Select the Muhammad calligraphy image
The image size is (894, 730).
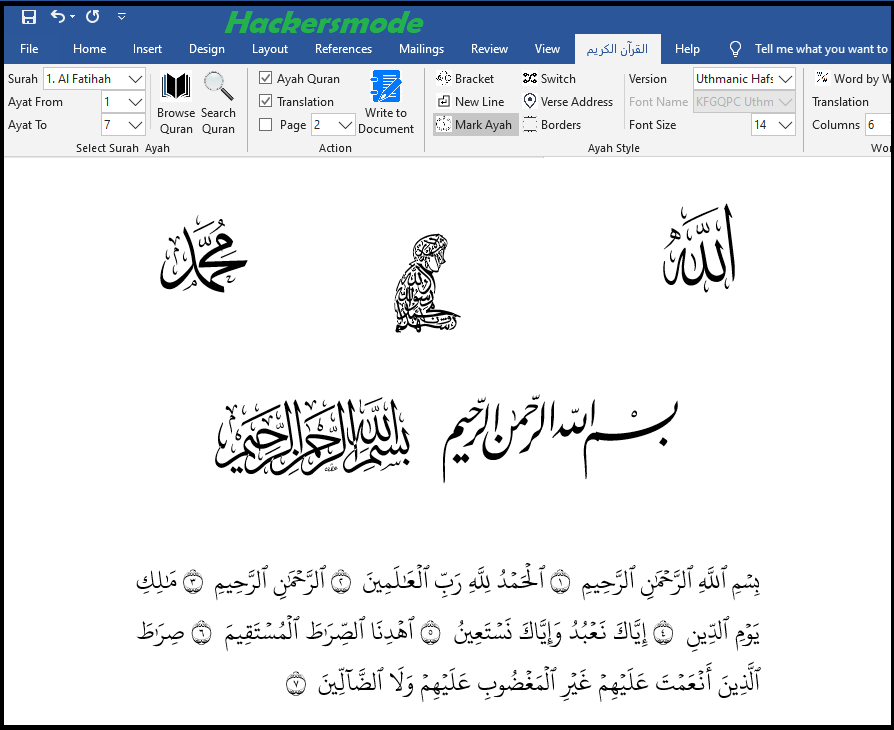(x=203, y=254)
